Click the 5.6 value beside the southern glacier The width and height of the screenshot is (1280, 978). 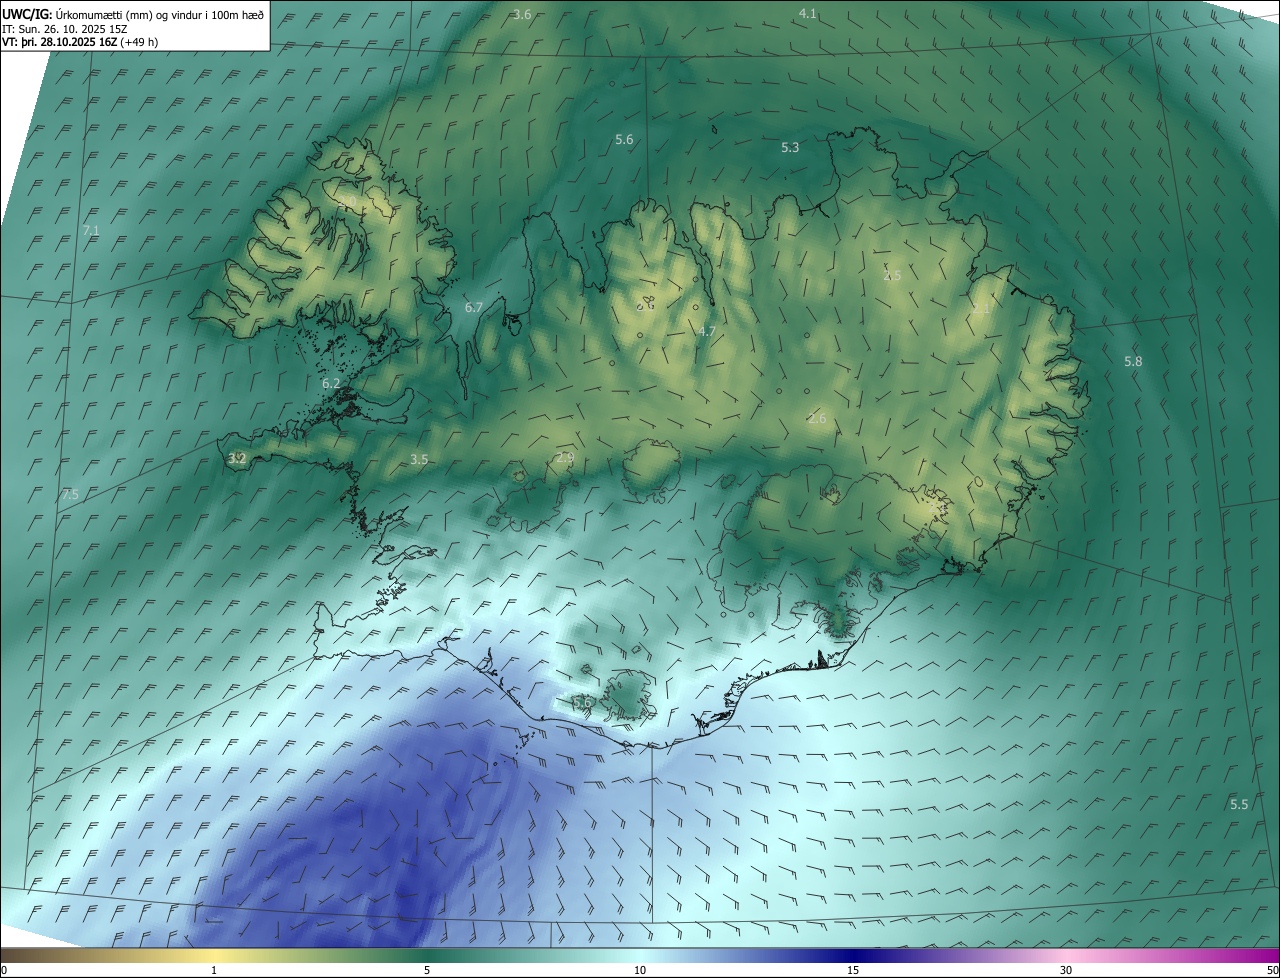(x=582, y=703)
